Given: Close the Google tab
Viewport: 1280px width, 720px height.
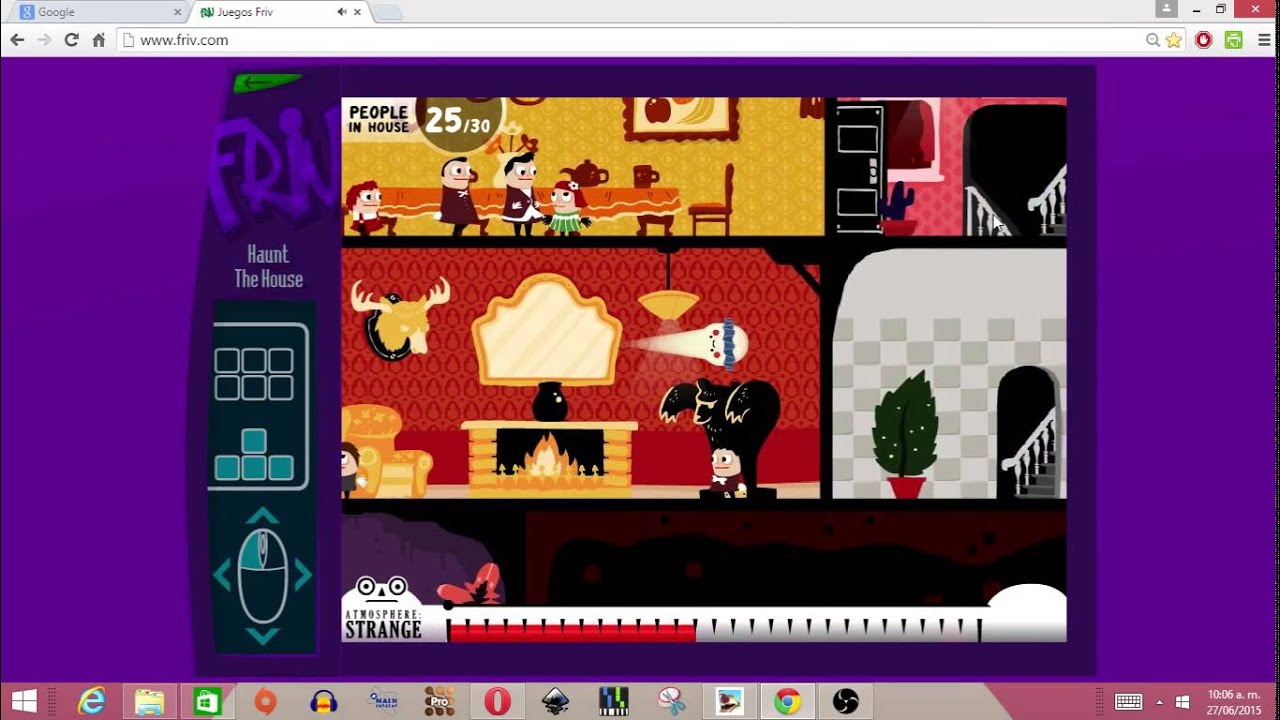Looking at the screenshot, I should [178, 12].
